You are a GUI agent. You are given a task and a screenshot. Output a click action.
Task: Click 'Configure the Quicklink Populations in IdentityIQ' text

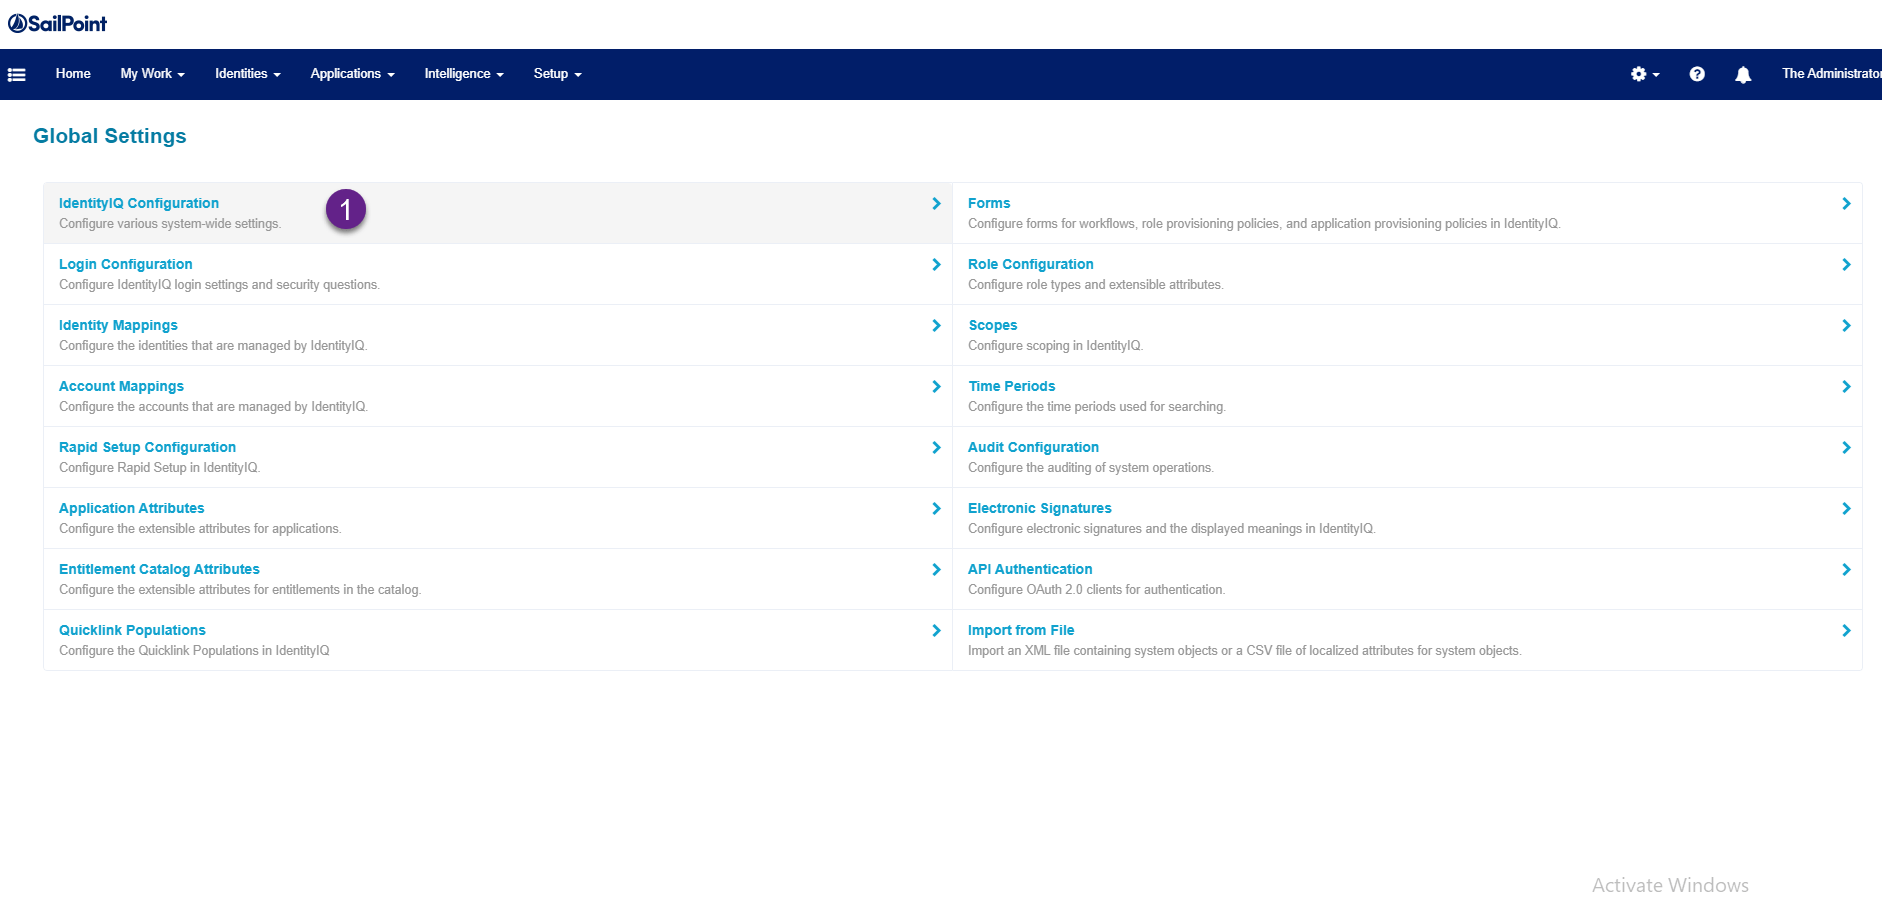[194, 651]
